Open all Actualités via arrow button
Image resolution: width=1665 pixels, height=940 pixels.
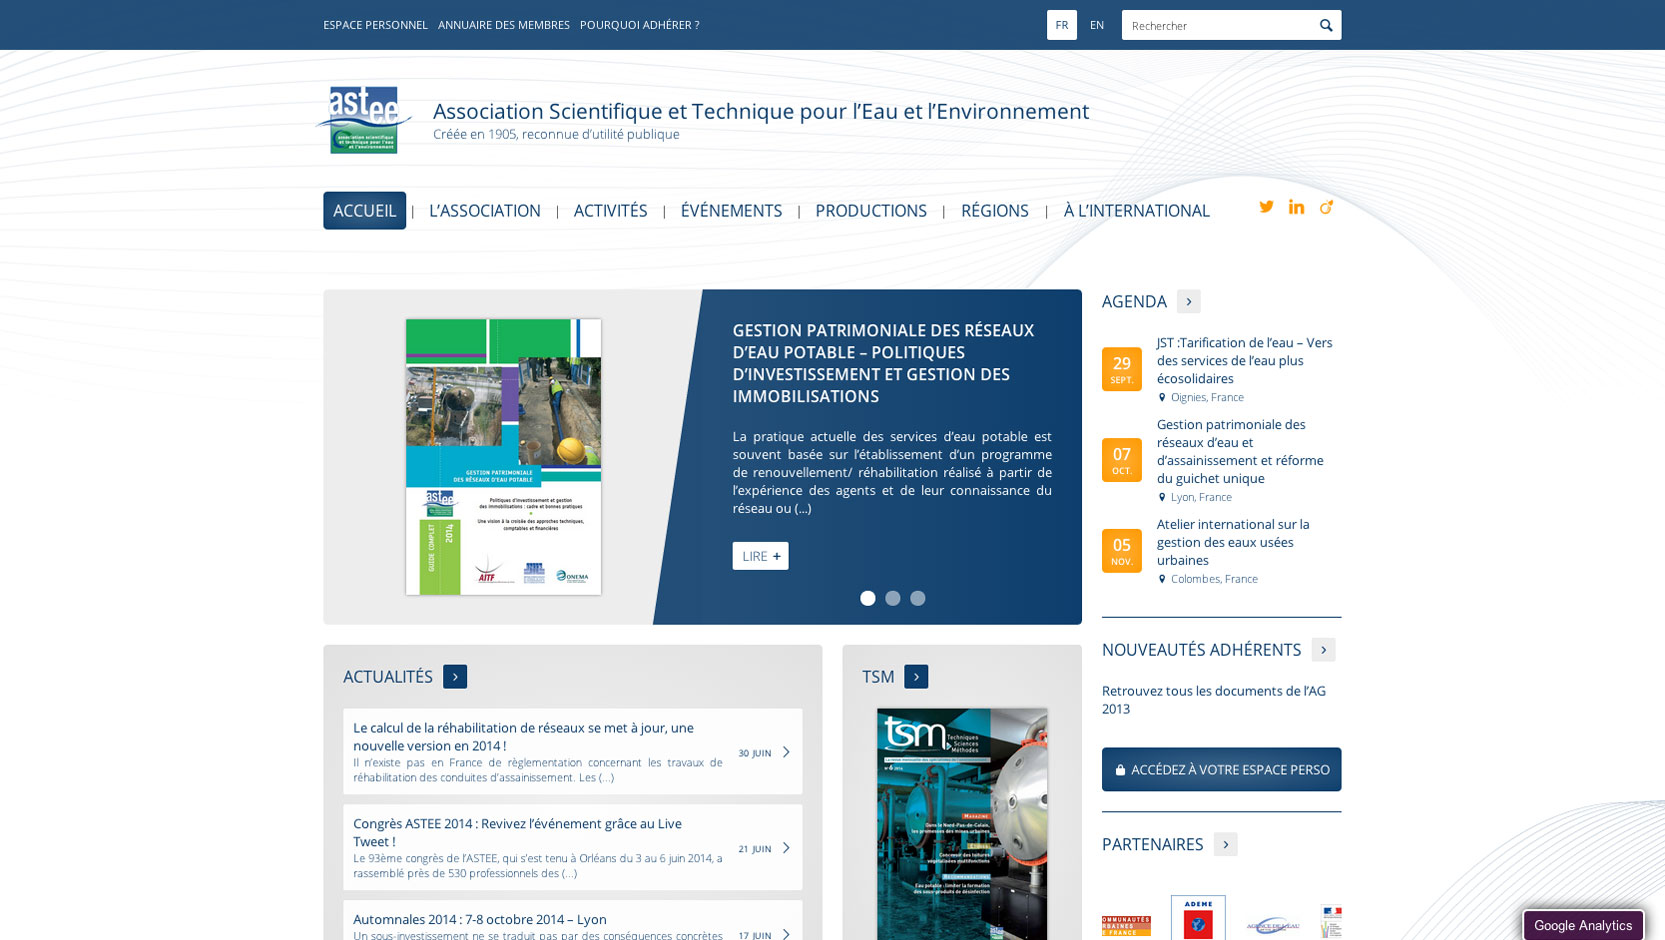point(455,677)
